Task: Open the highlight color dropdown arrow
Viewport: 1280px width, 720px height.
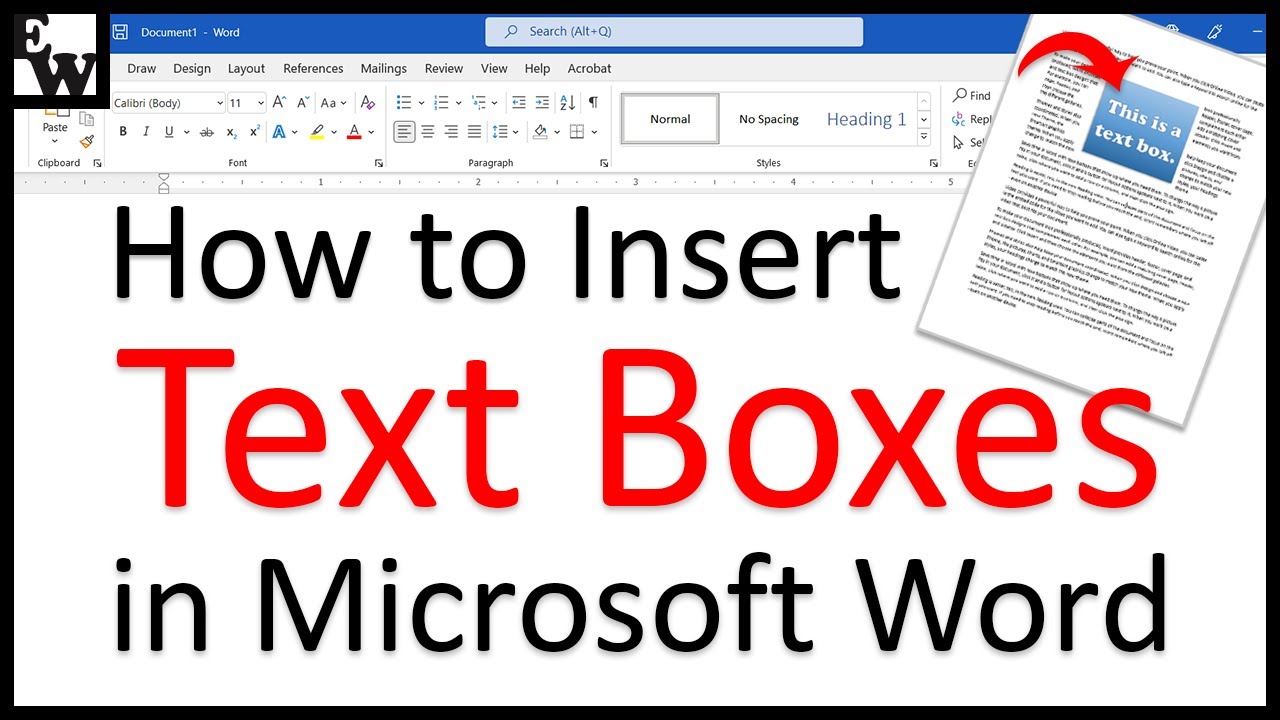Action: (334, 132)
